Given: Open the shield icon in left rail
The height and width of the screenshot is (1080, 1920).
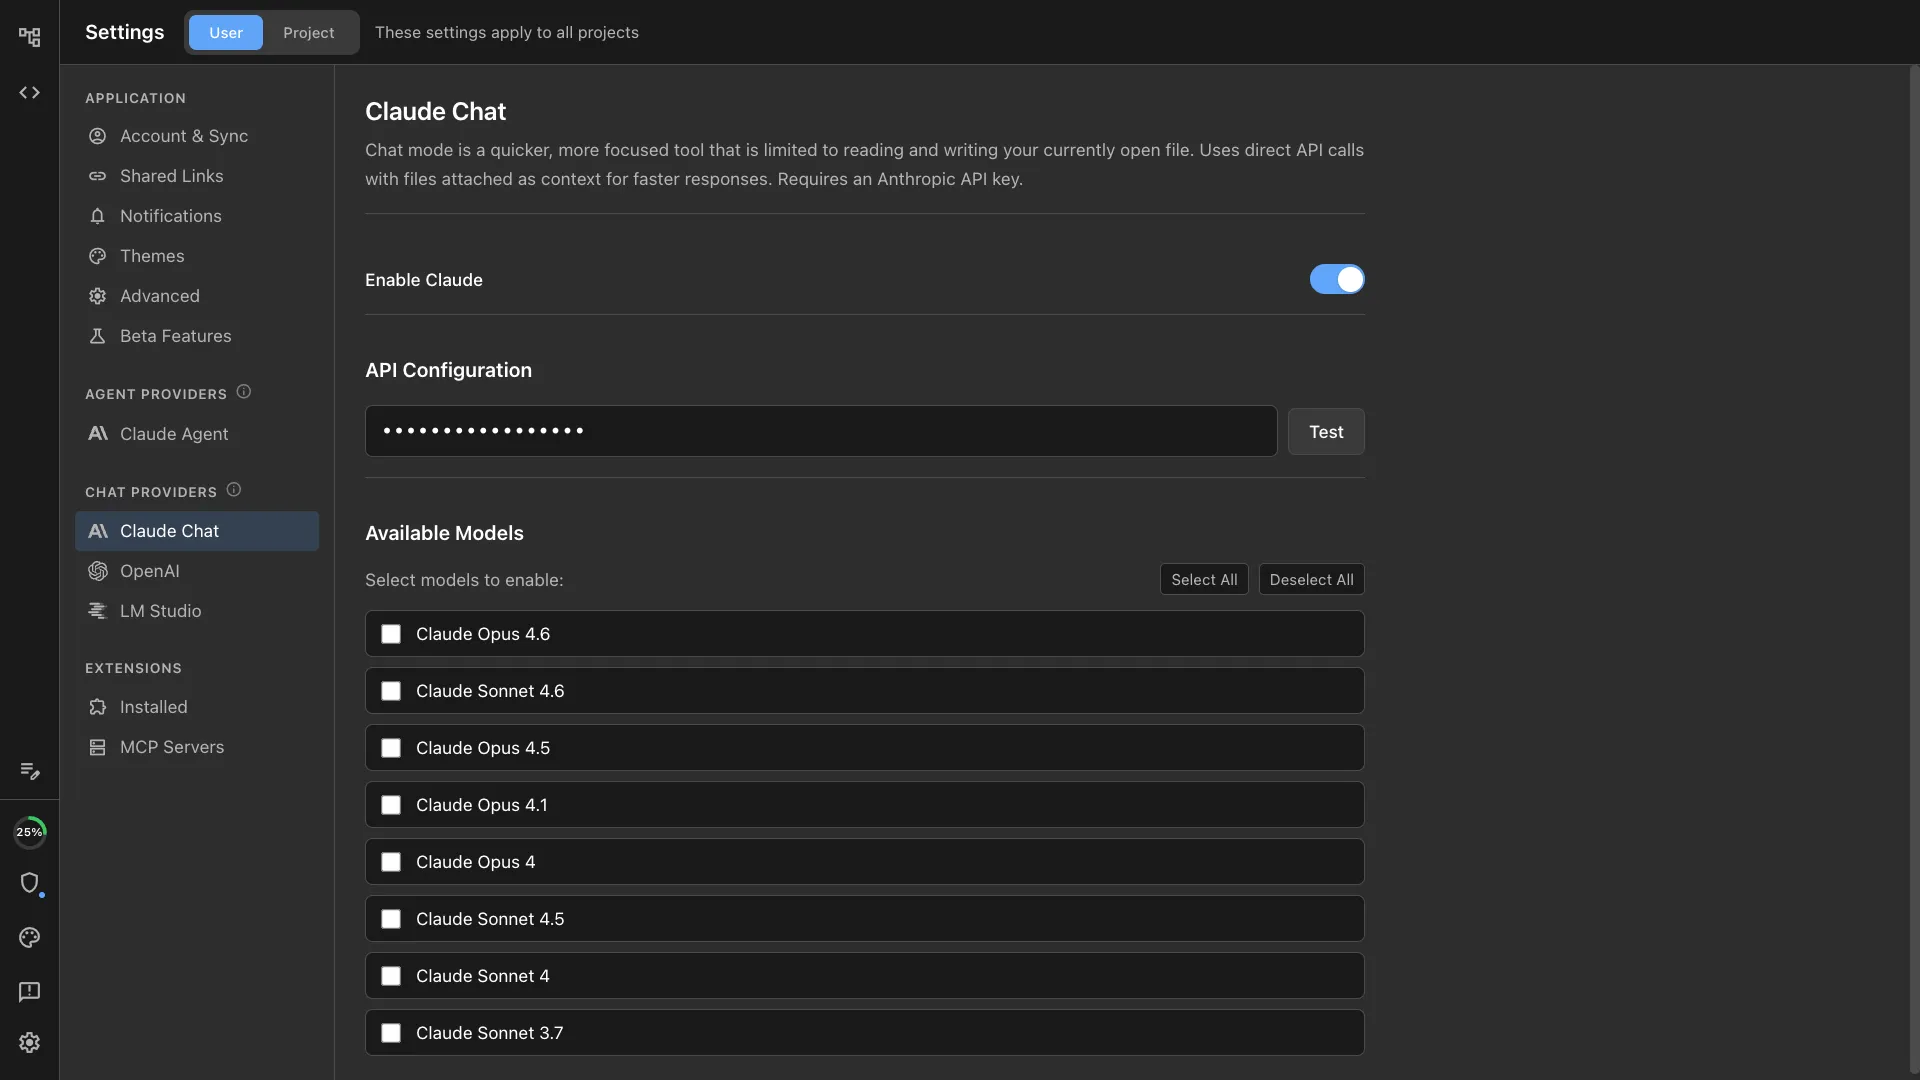Looking at the screenshot, I should pos(29,883).
